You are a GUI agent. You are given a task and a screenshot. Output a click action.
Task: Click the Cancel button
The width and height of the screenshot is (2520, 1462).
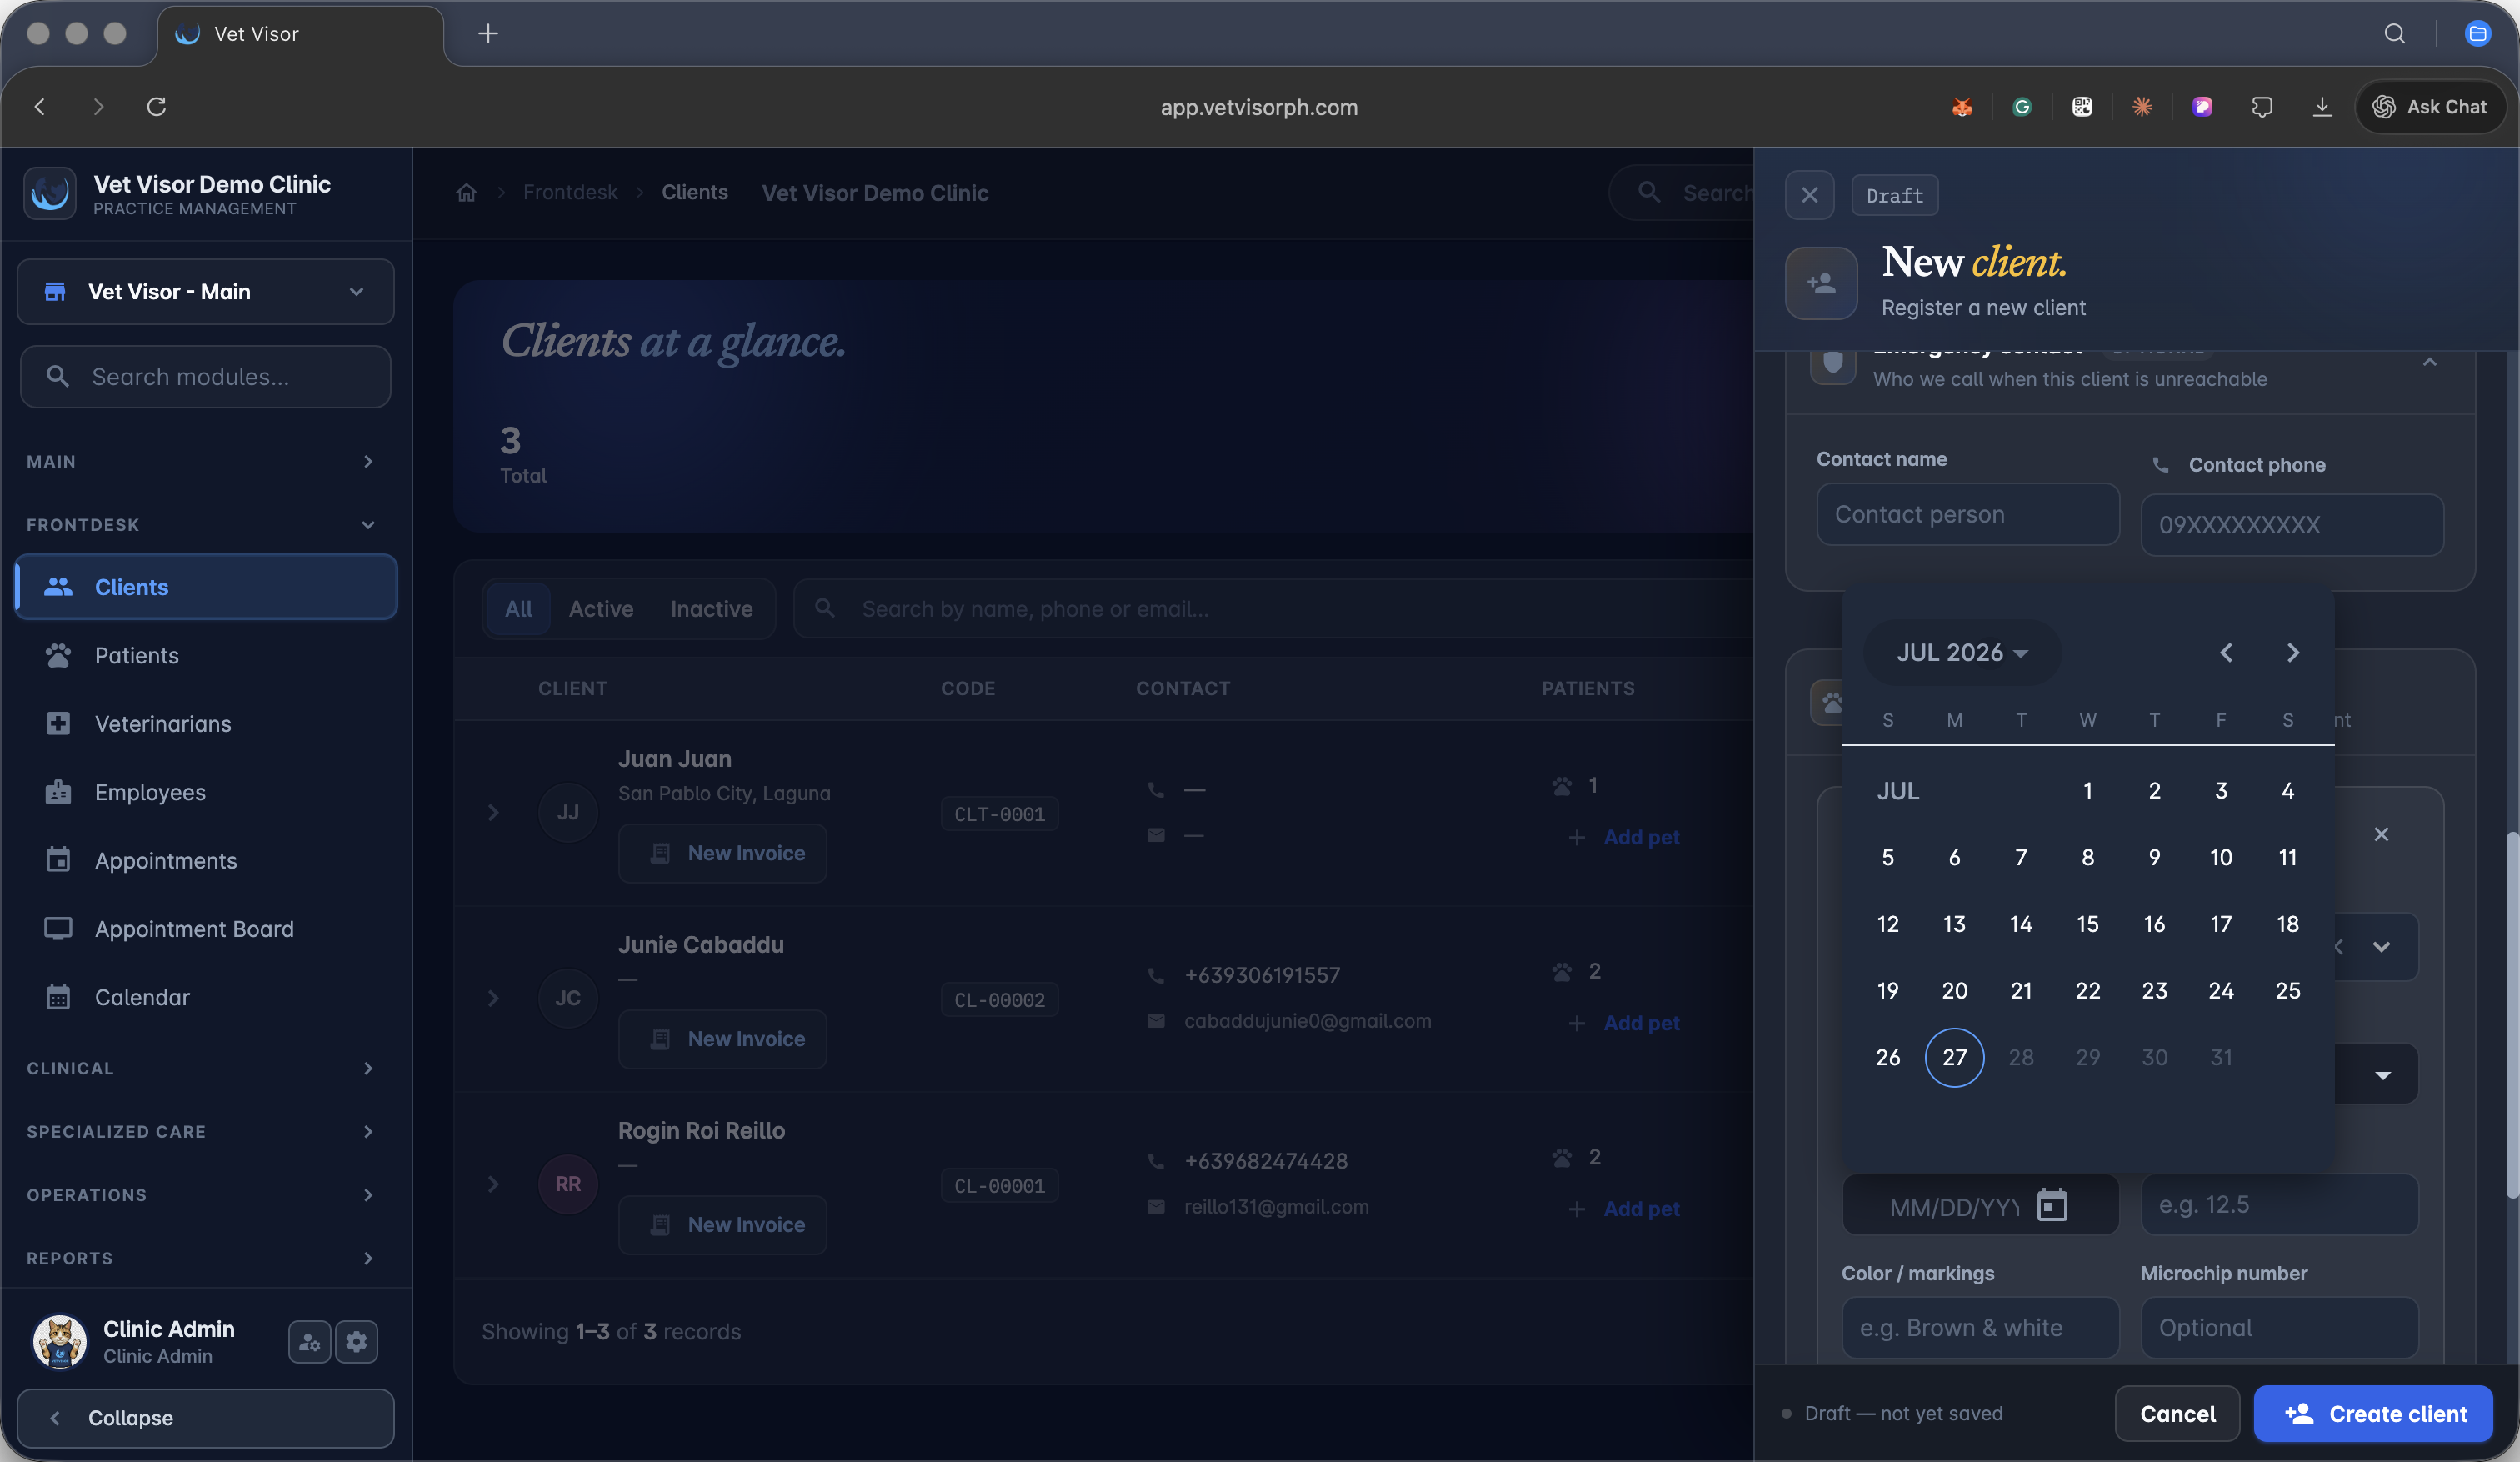(2177, 1414)
